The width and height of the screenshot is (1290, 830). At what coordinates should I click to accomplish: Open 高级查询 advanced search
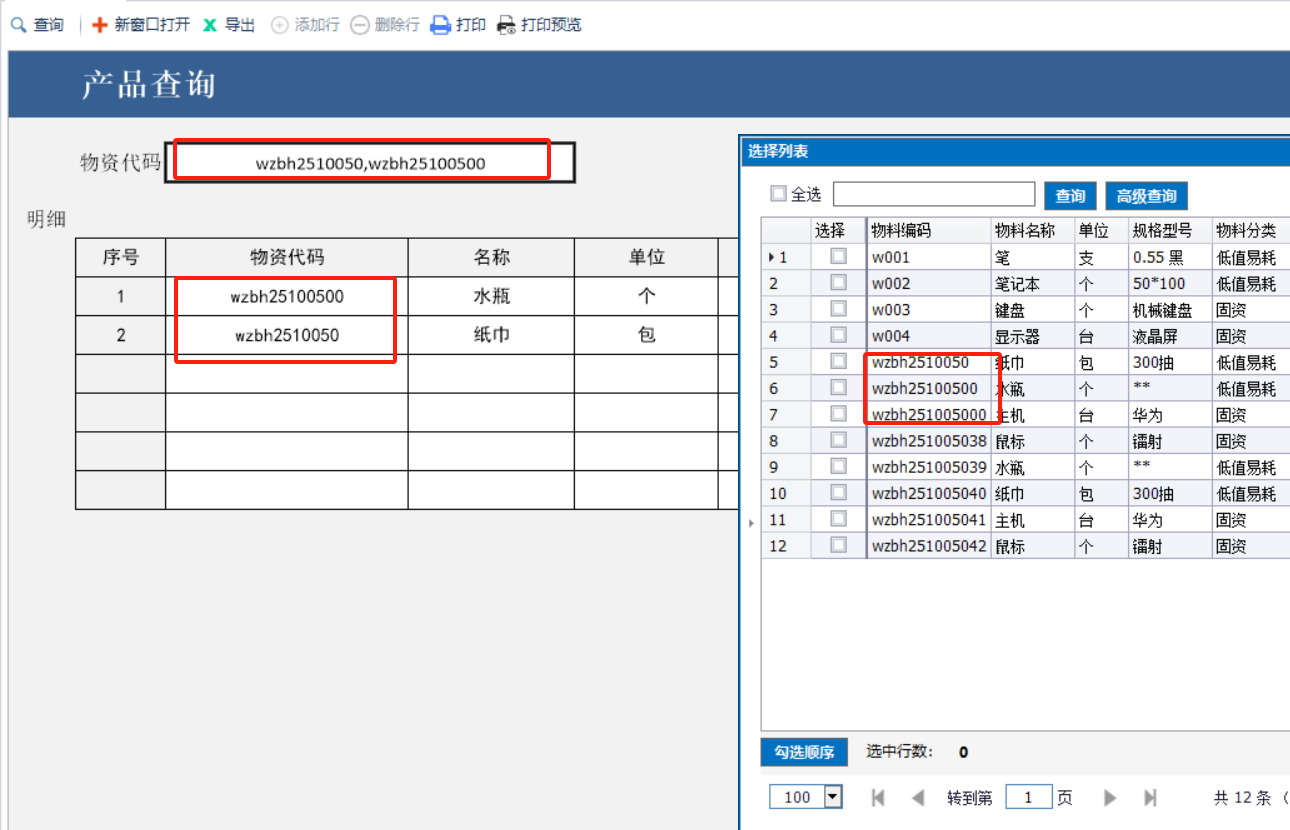[1146, 196]
